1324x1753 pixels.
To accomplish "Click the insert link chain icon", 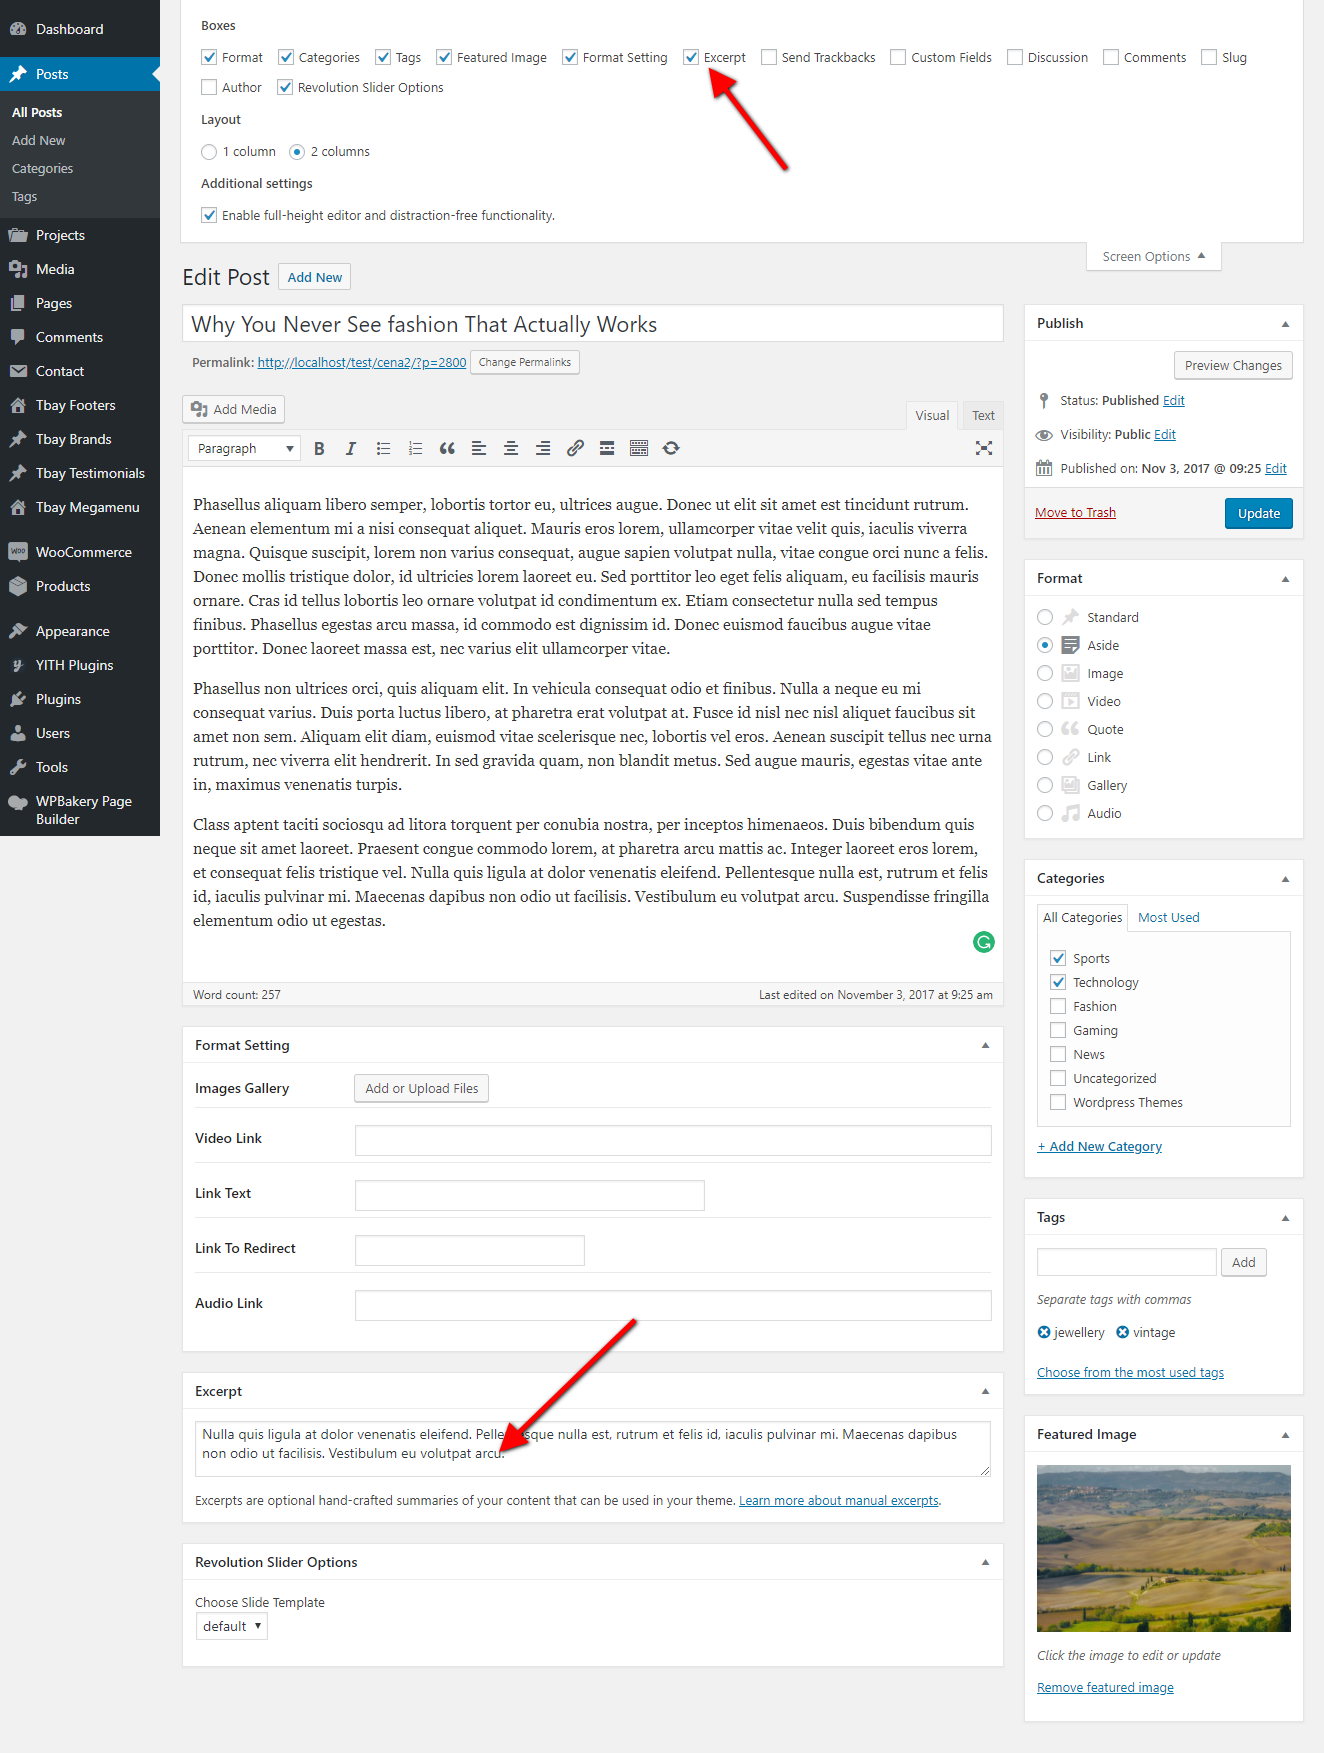I will [575, 449].
